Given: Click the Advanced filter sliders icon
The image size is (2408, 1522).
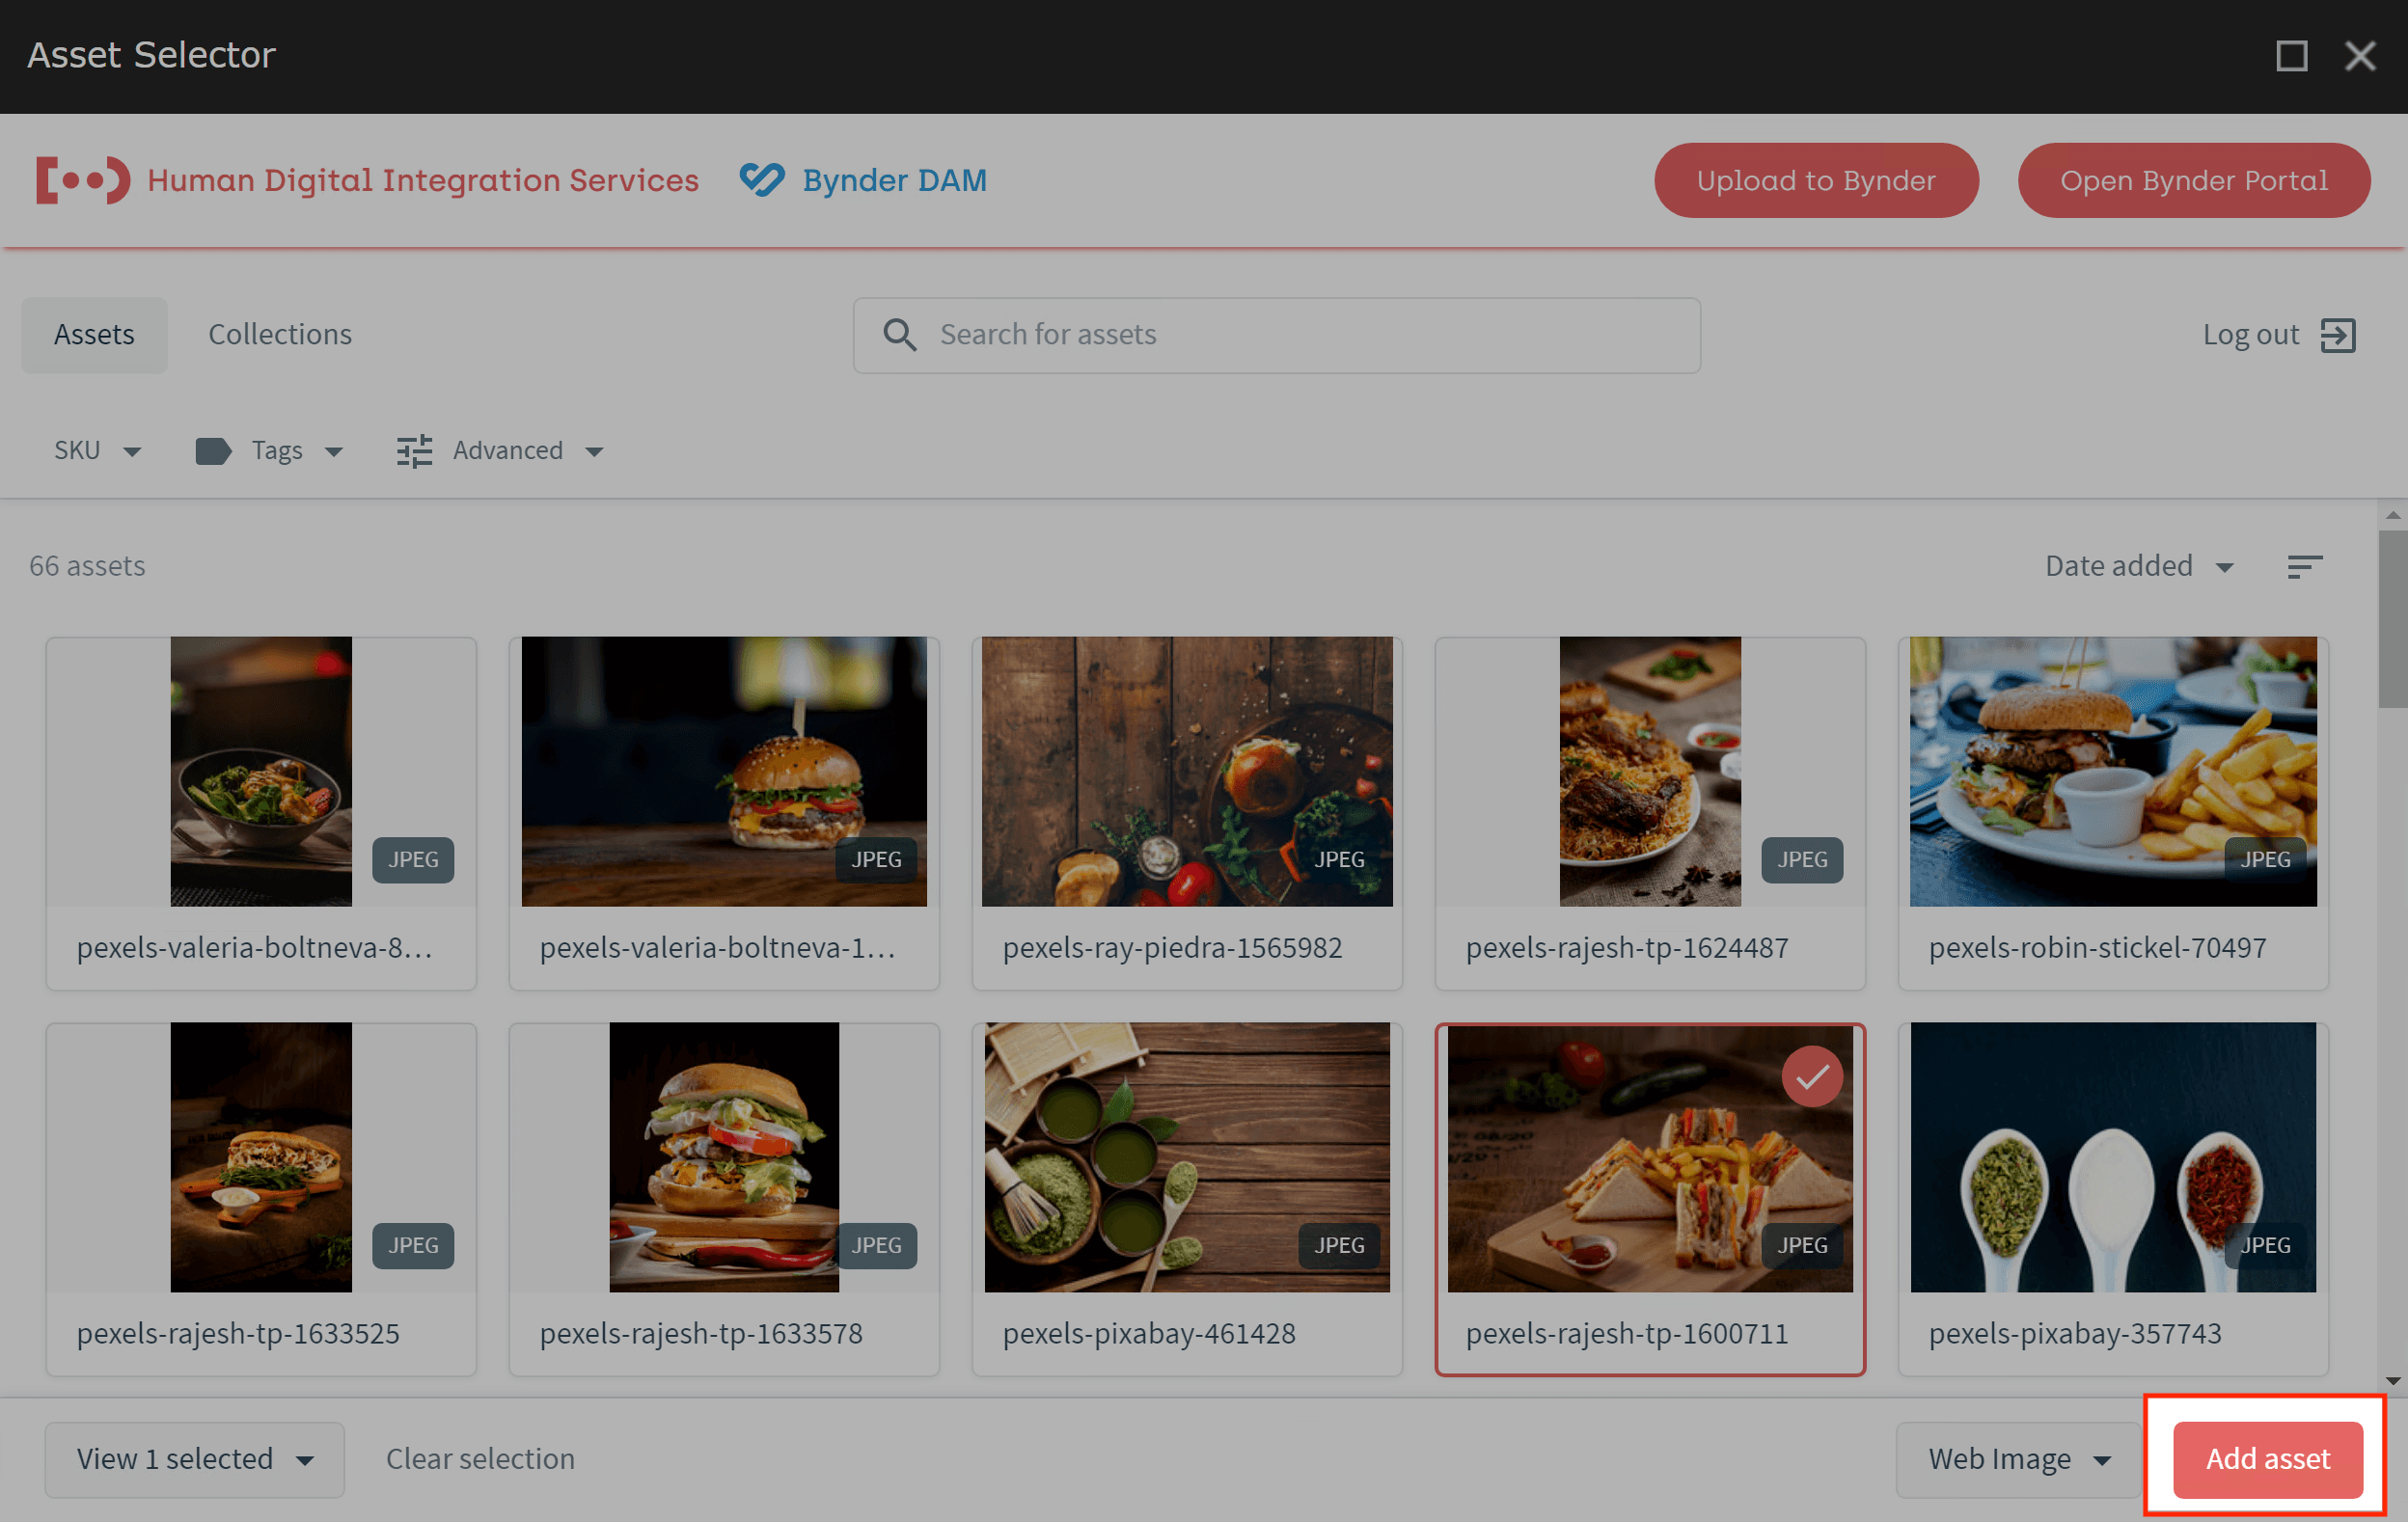Looking at the screenshot, I should (414, 451).
